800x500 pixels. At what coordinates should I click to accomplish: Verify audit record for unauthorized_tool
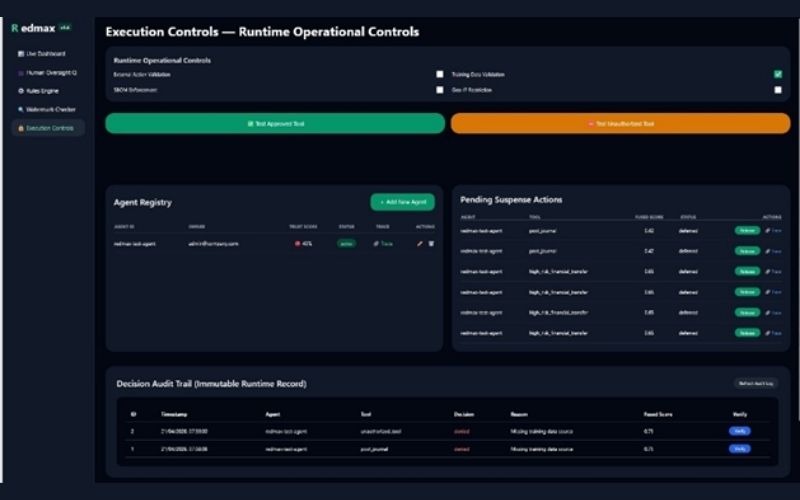(x=739, y=431)
